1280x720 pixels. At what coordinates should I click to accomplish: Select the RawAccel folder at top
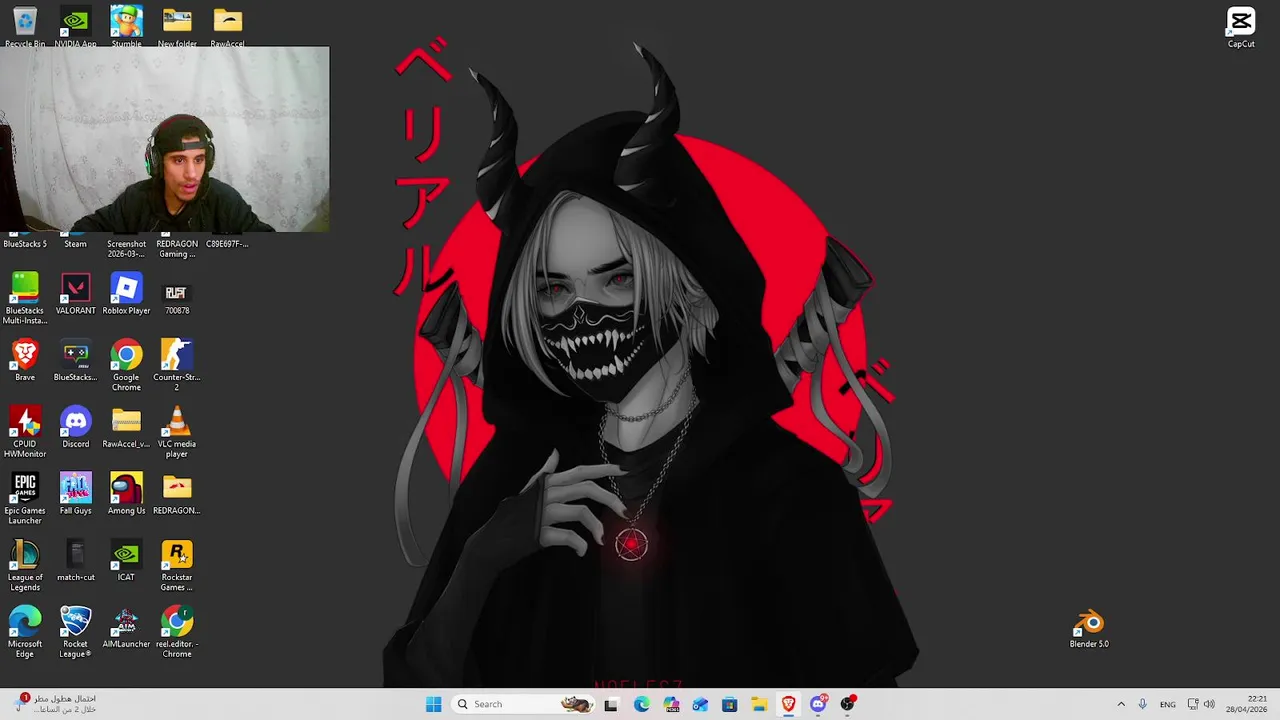coord(227,27)
